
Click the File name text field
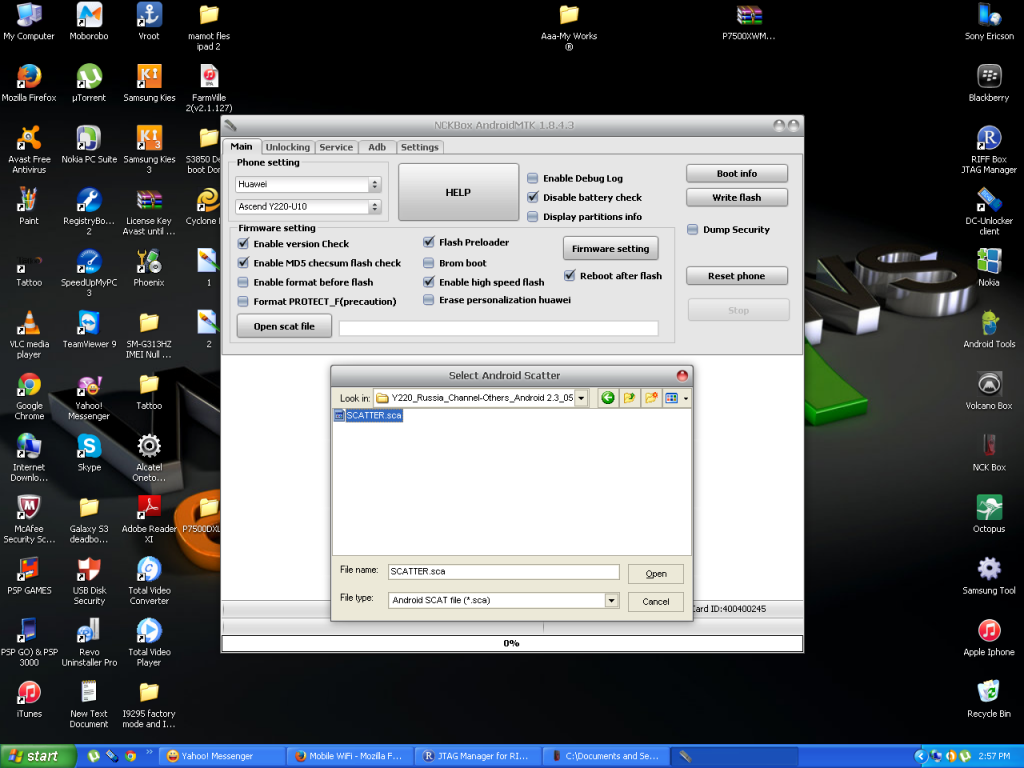point(504,572)
